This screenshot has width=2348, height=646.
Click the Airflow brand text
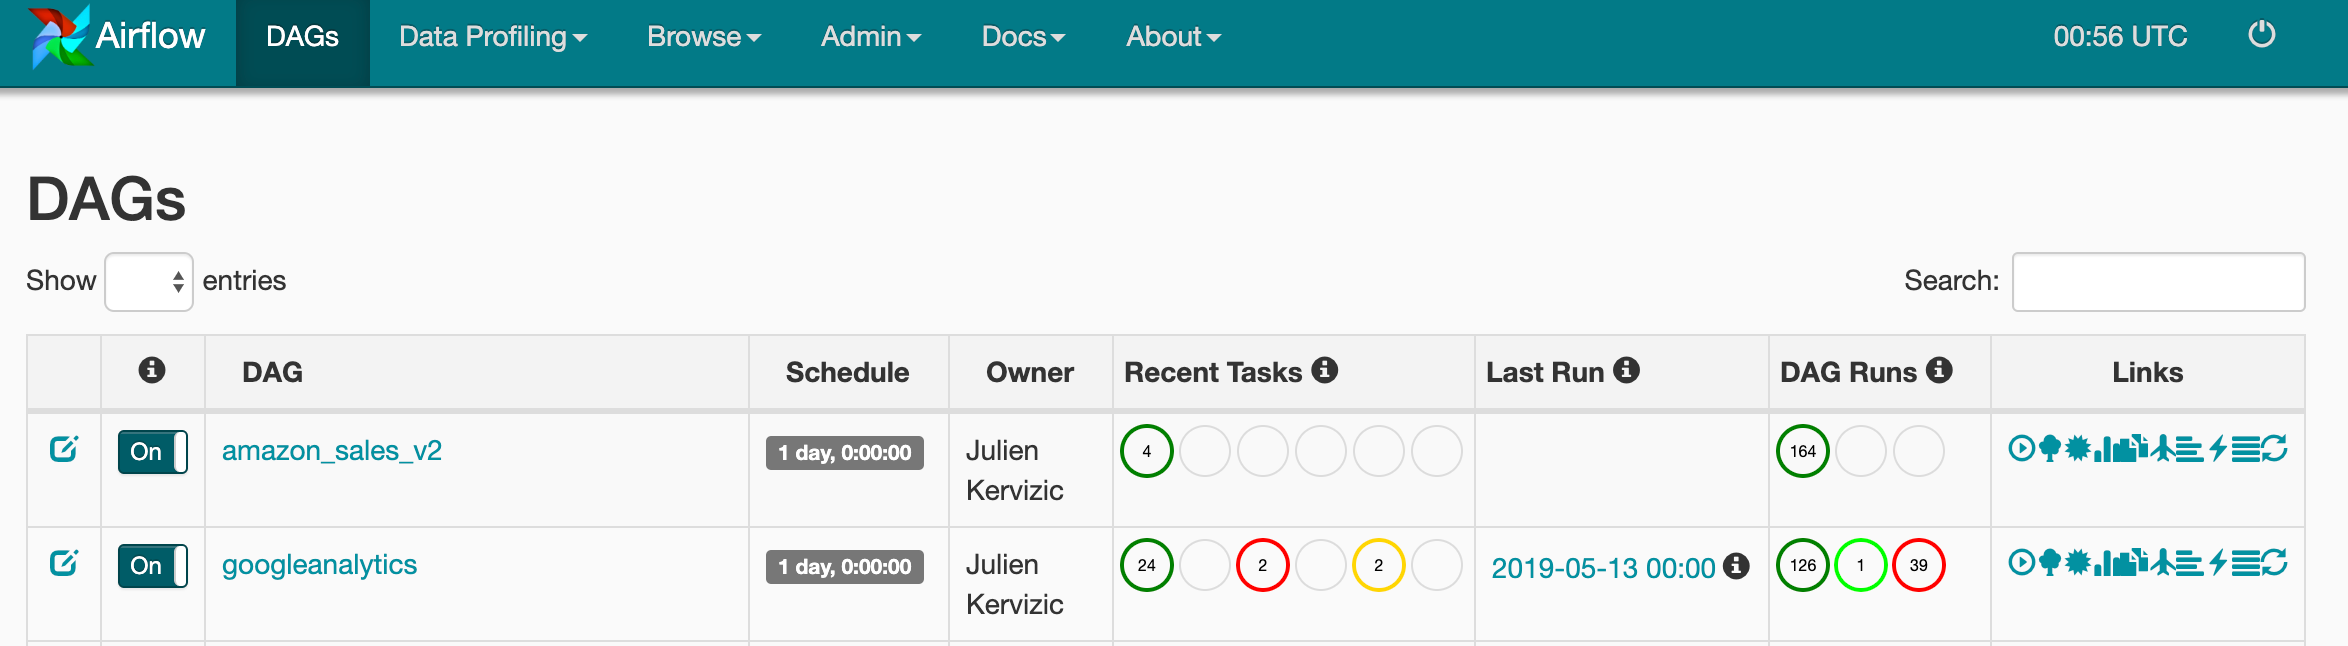(x=150, y=36)
